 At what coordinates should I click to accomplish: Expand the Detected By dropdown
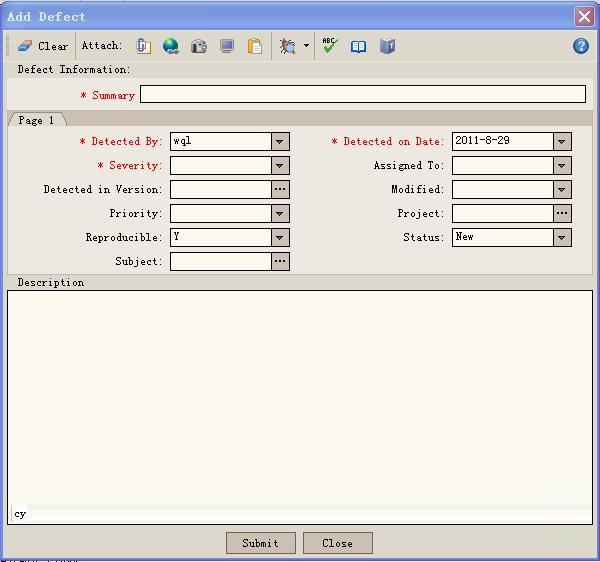tap(280, 142)
